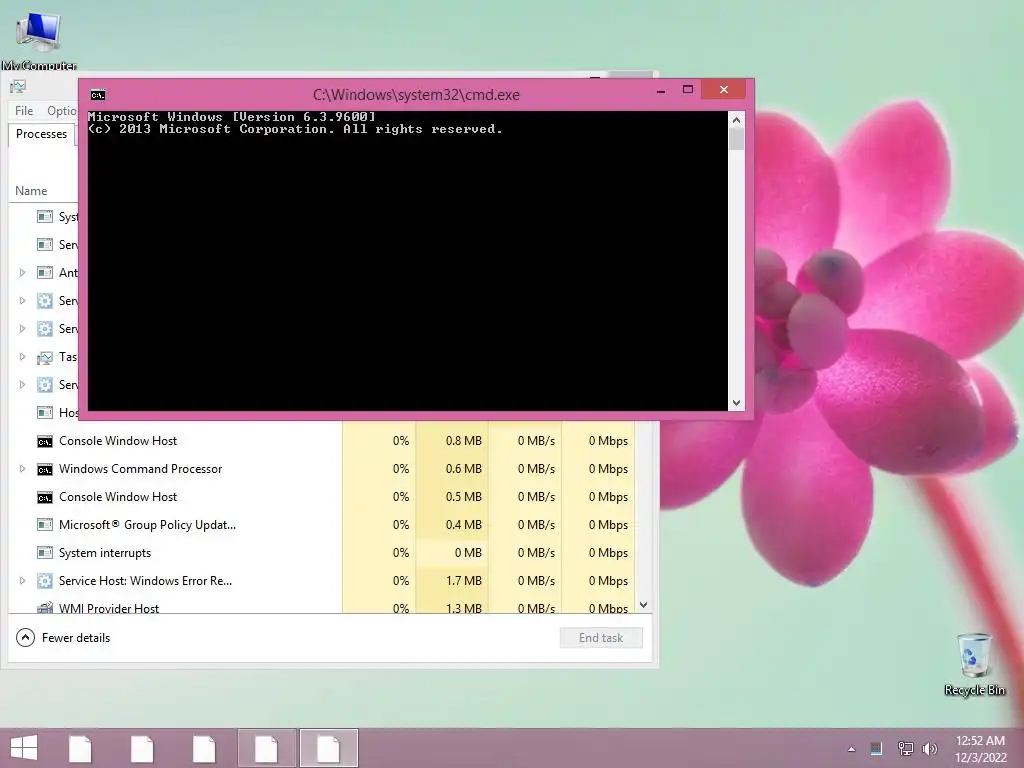Open the Options menu in Task Manager

(62, 110)
